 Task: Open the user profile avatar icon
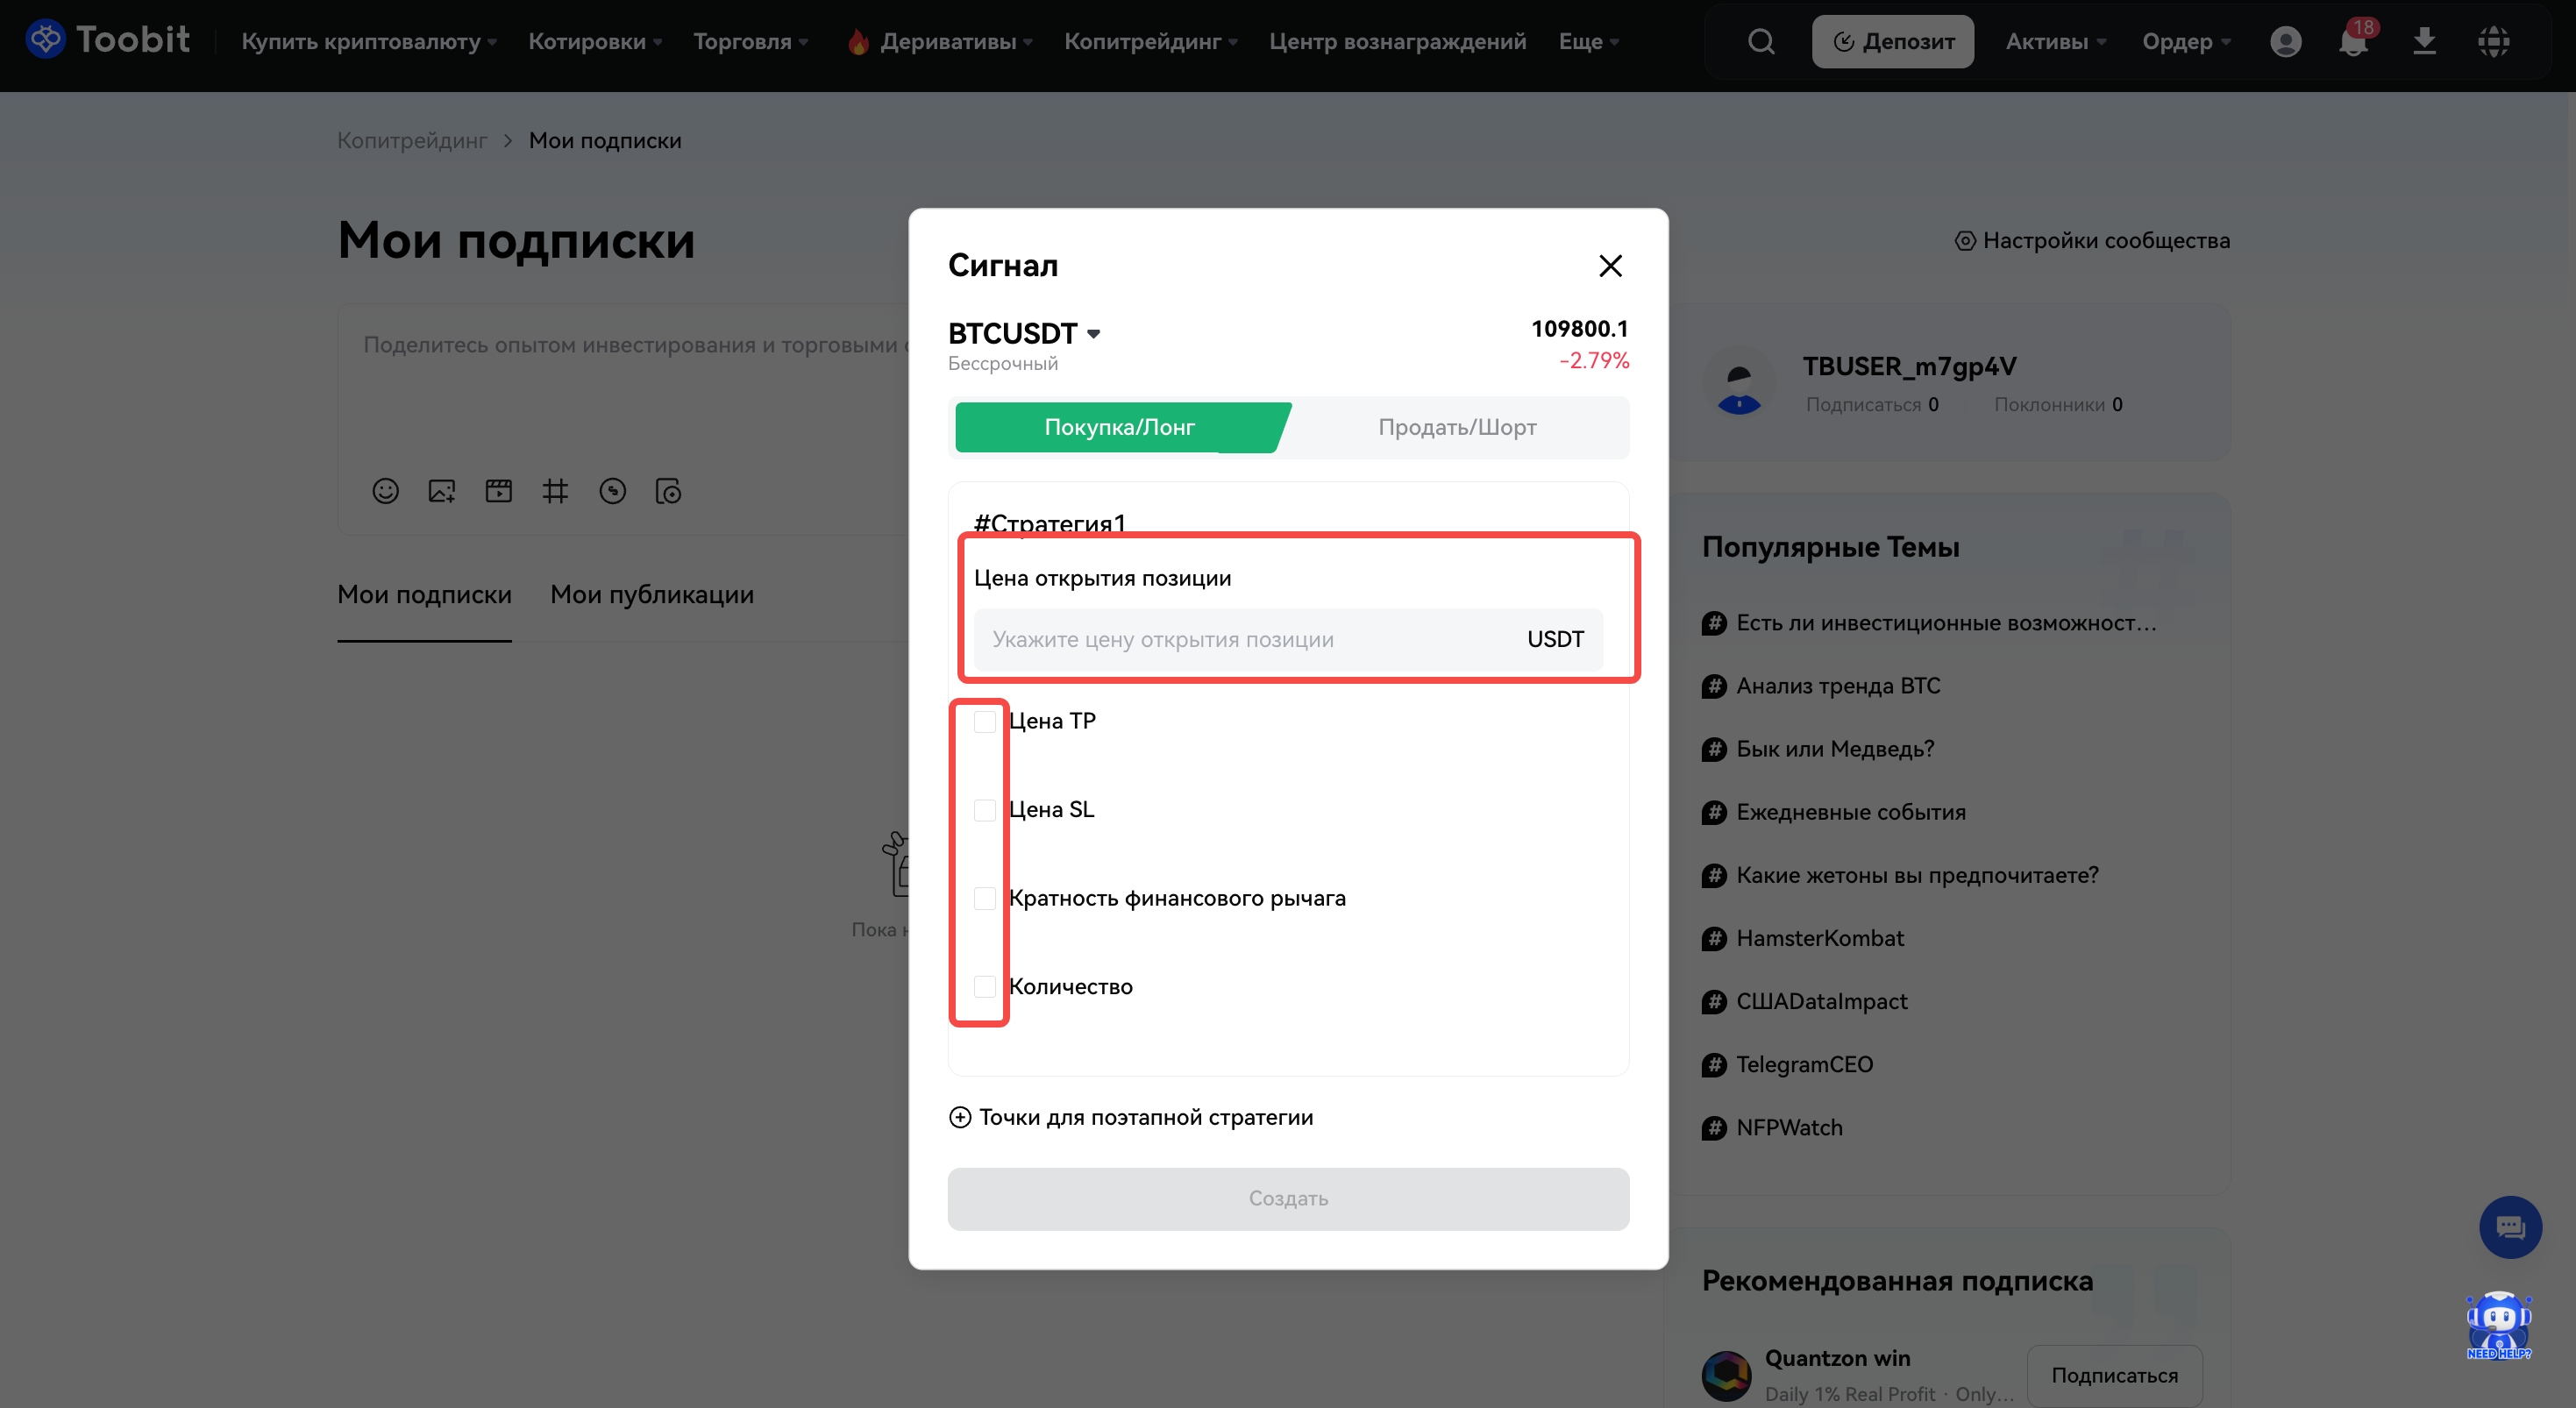click(2285, 41)
